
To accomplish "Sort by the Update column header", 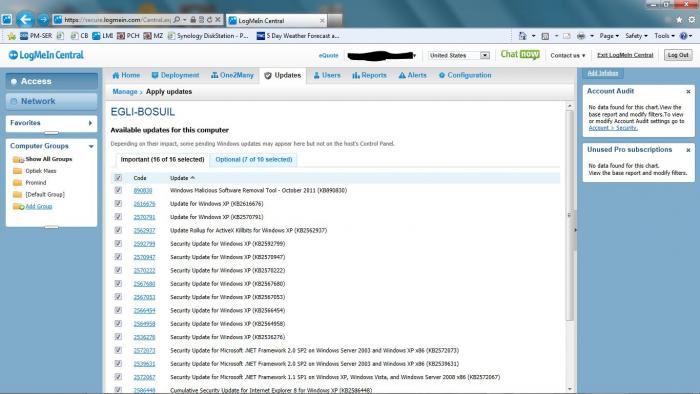I will tap(182, 178).
